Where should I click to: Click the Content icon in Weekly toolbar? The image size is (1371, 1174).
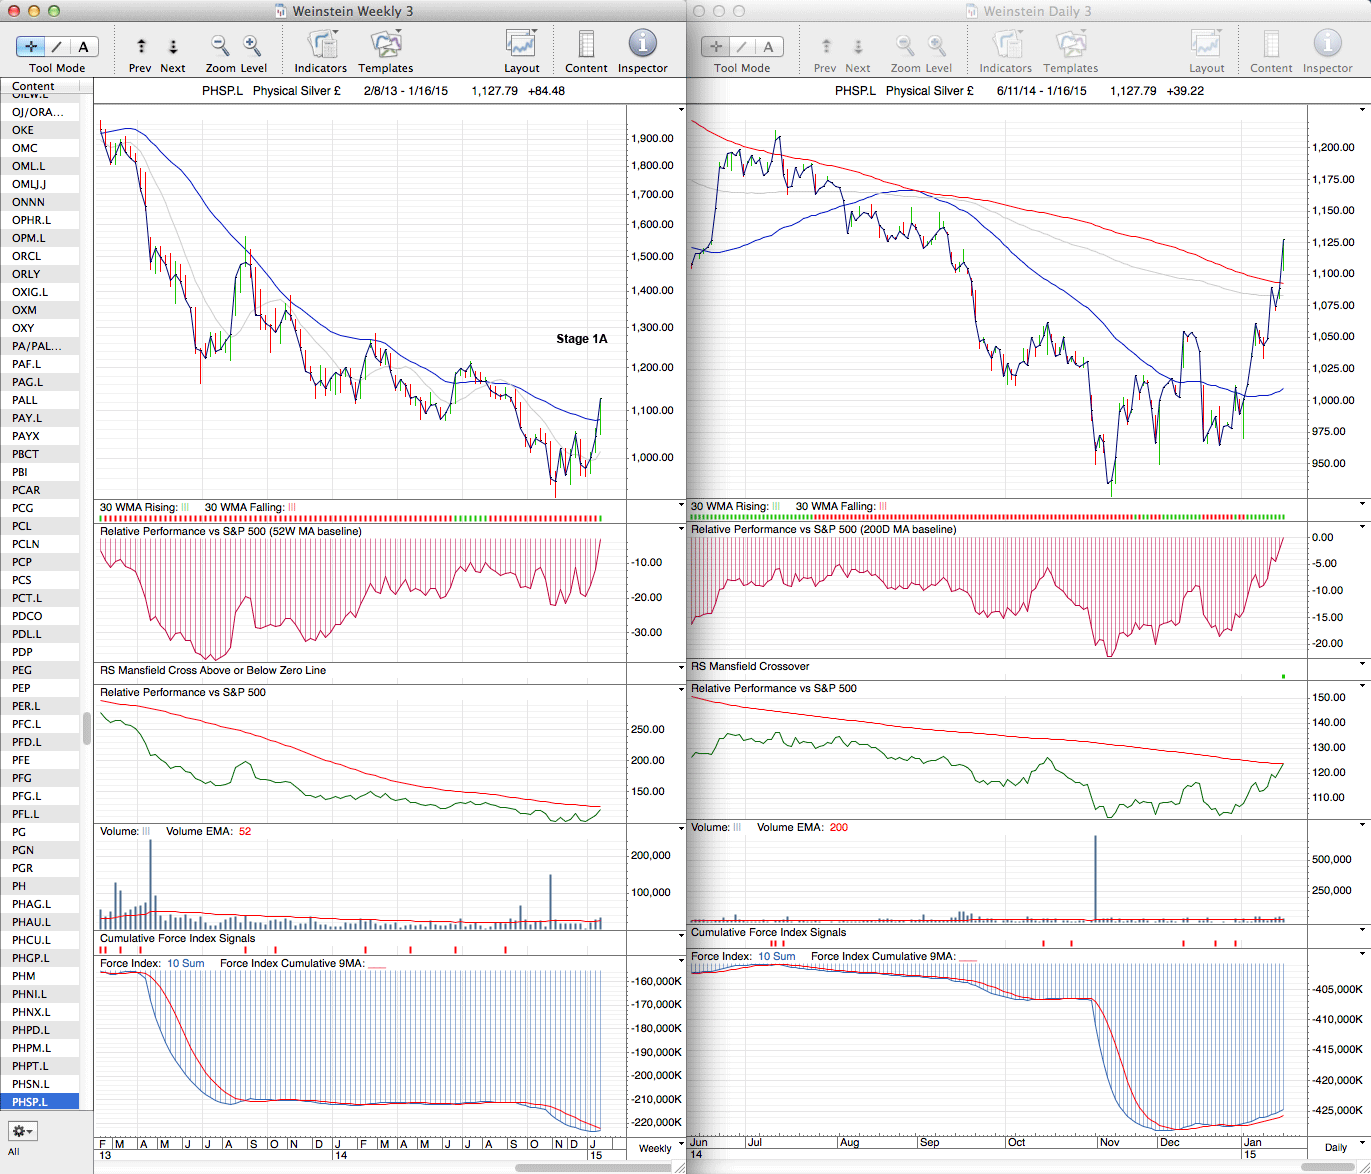586,45
